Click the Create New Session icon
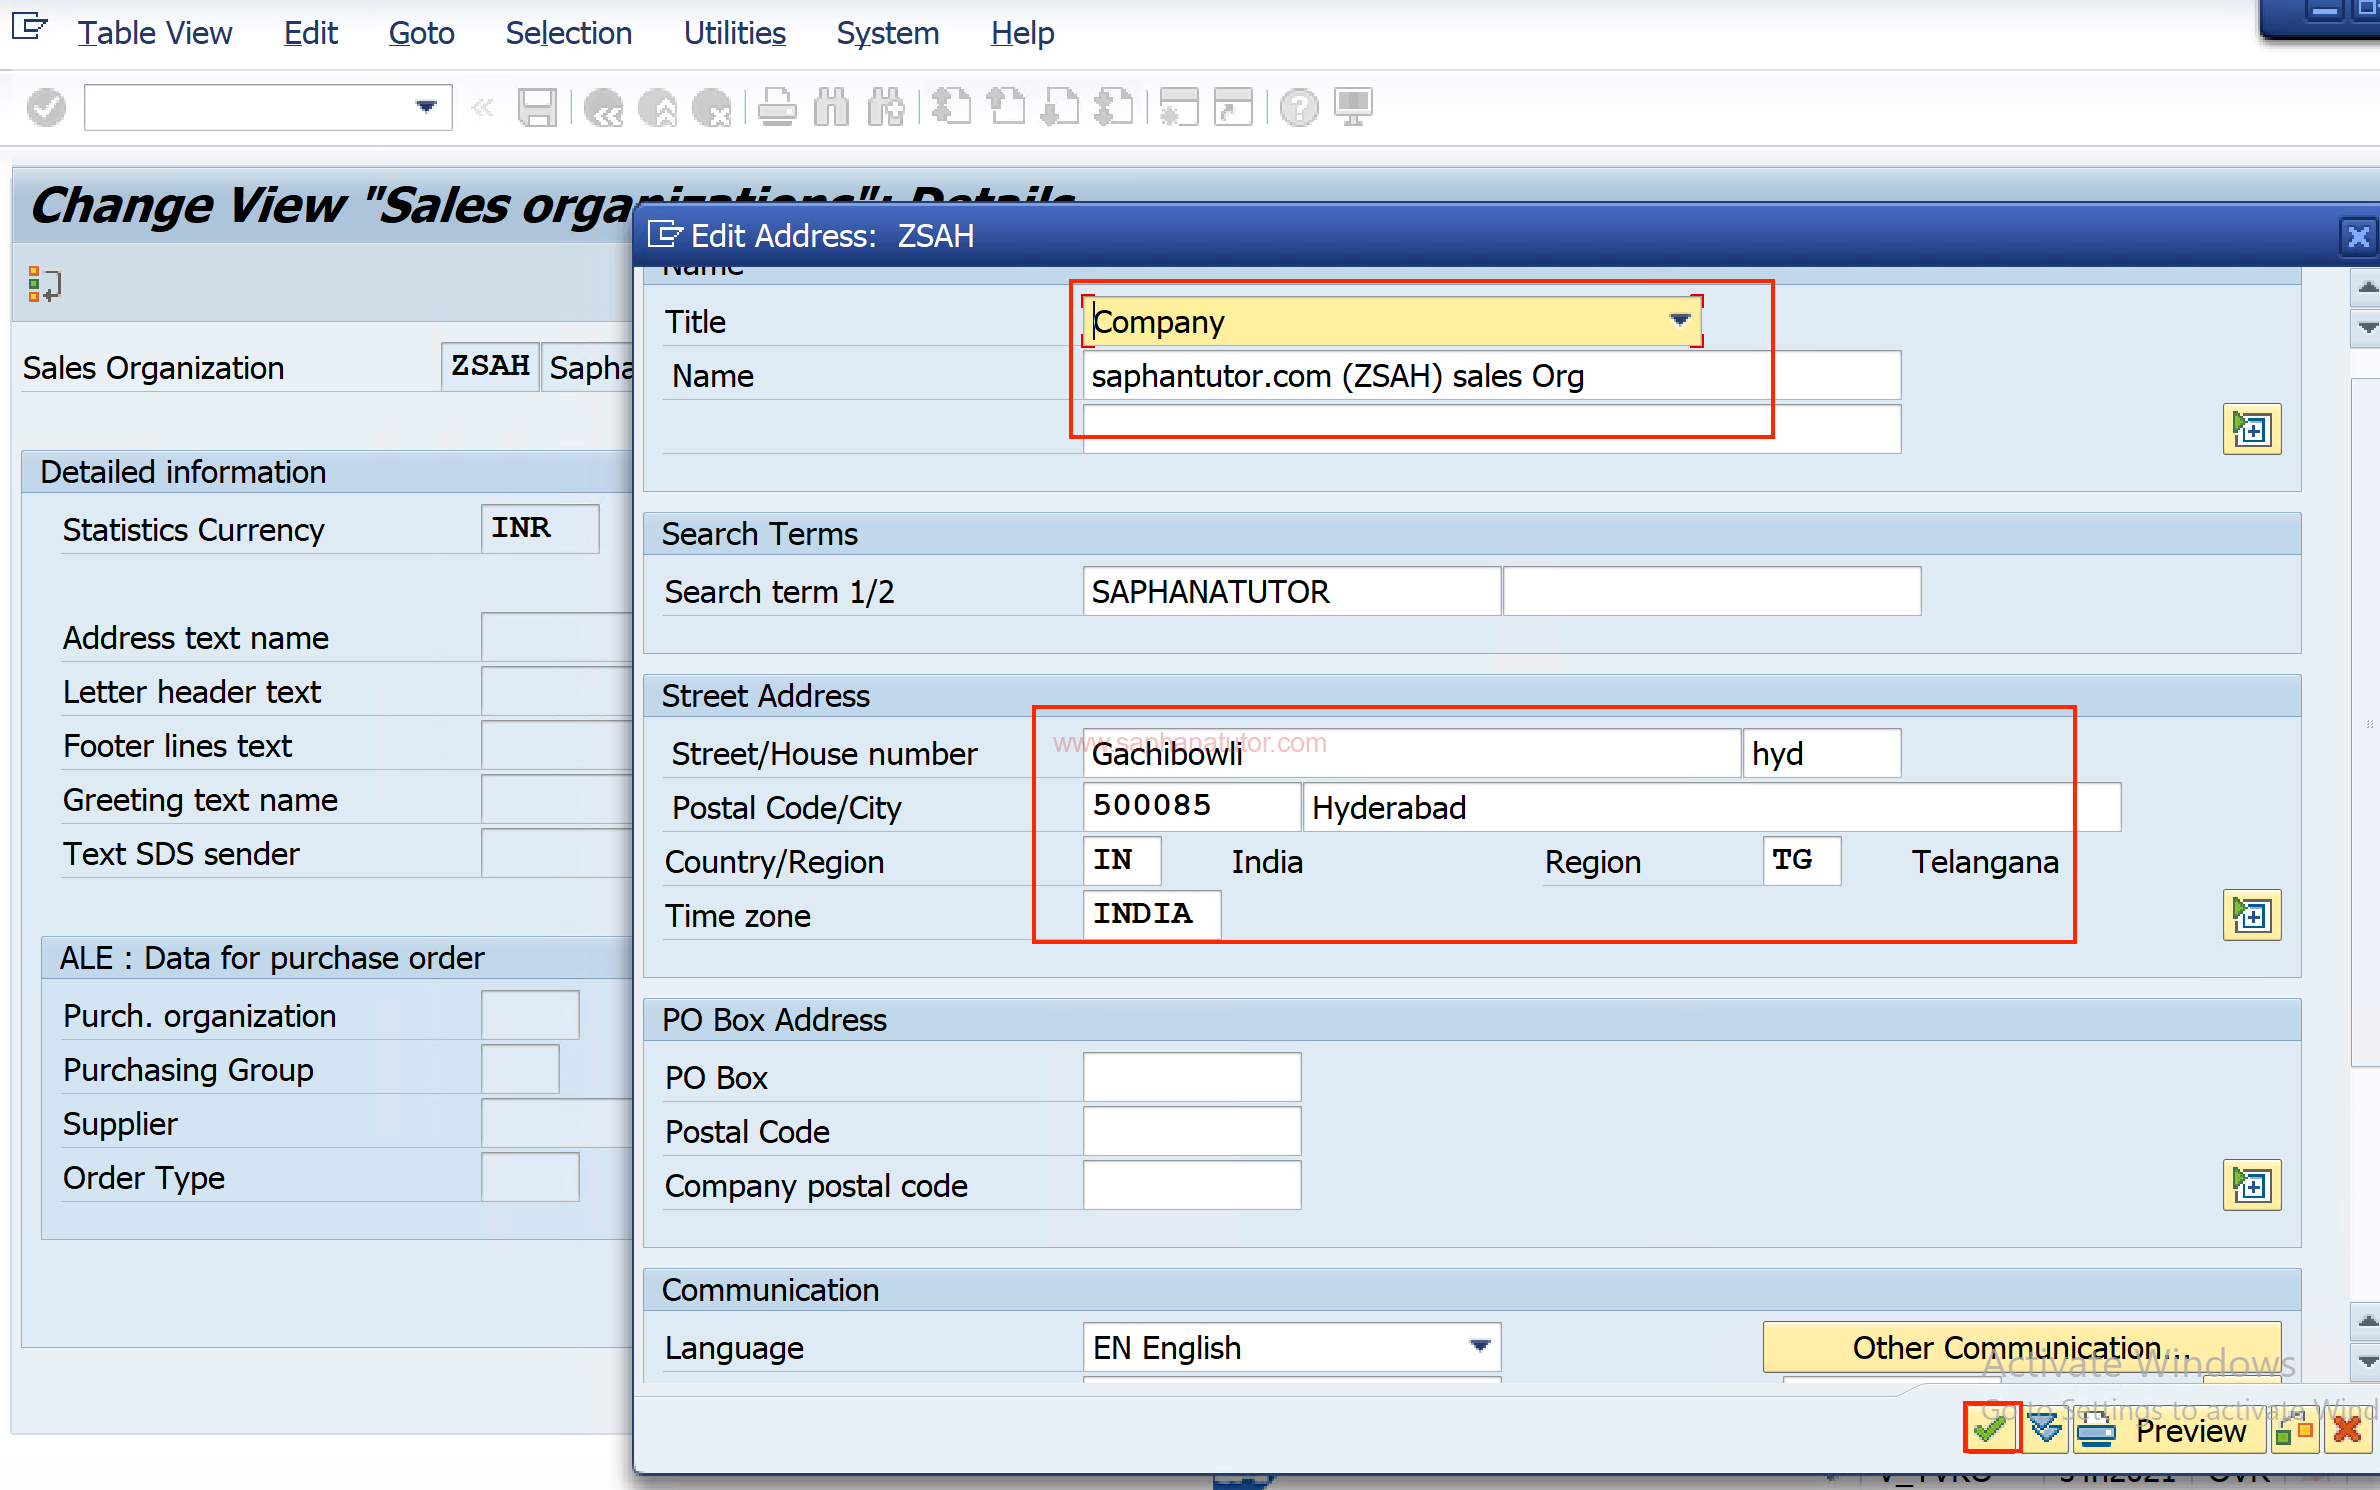This screenshot has width=2380, height=1490. (x=1179, y=107)
